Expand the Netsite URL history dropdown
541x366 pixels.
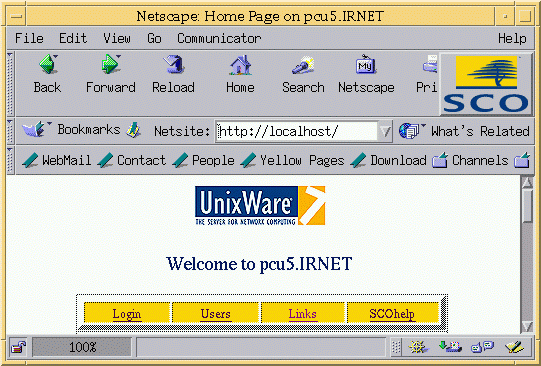click(385, 131)
